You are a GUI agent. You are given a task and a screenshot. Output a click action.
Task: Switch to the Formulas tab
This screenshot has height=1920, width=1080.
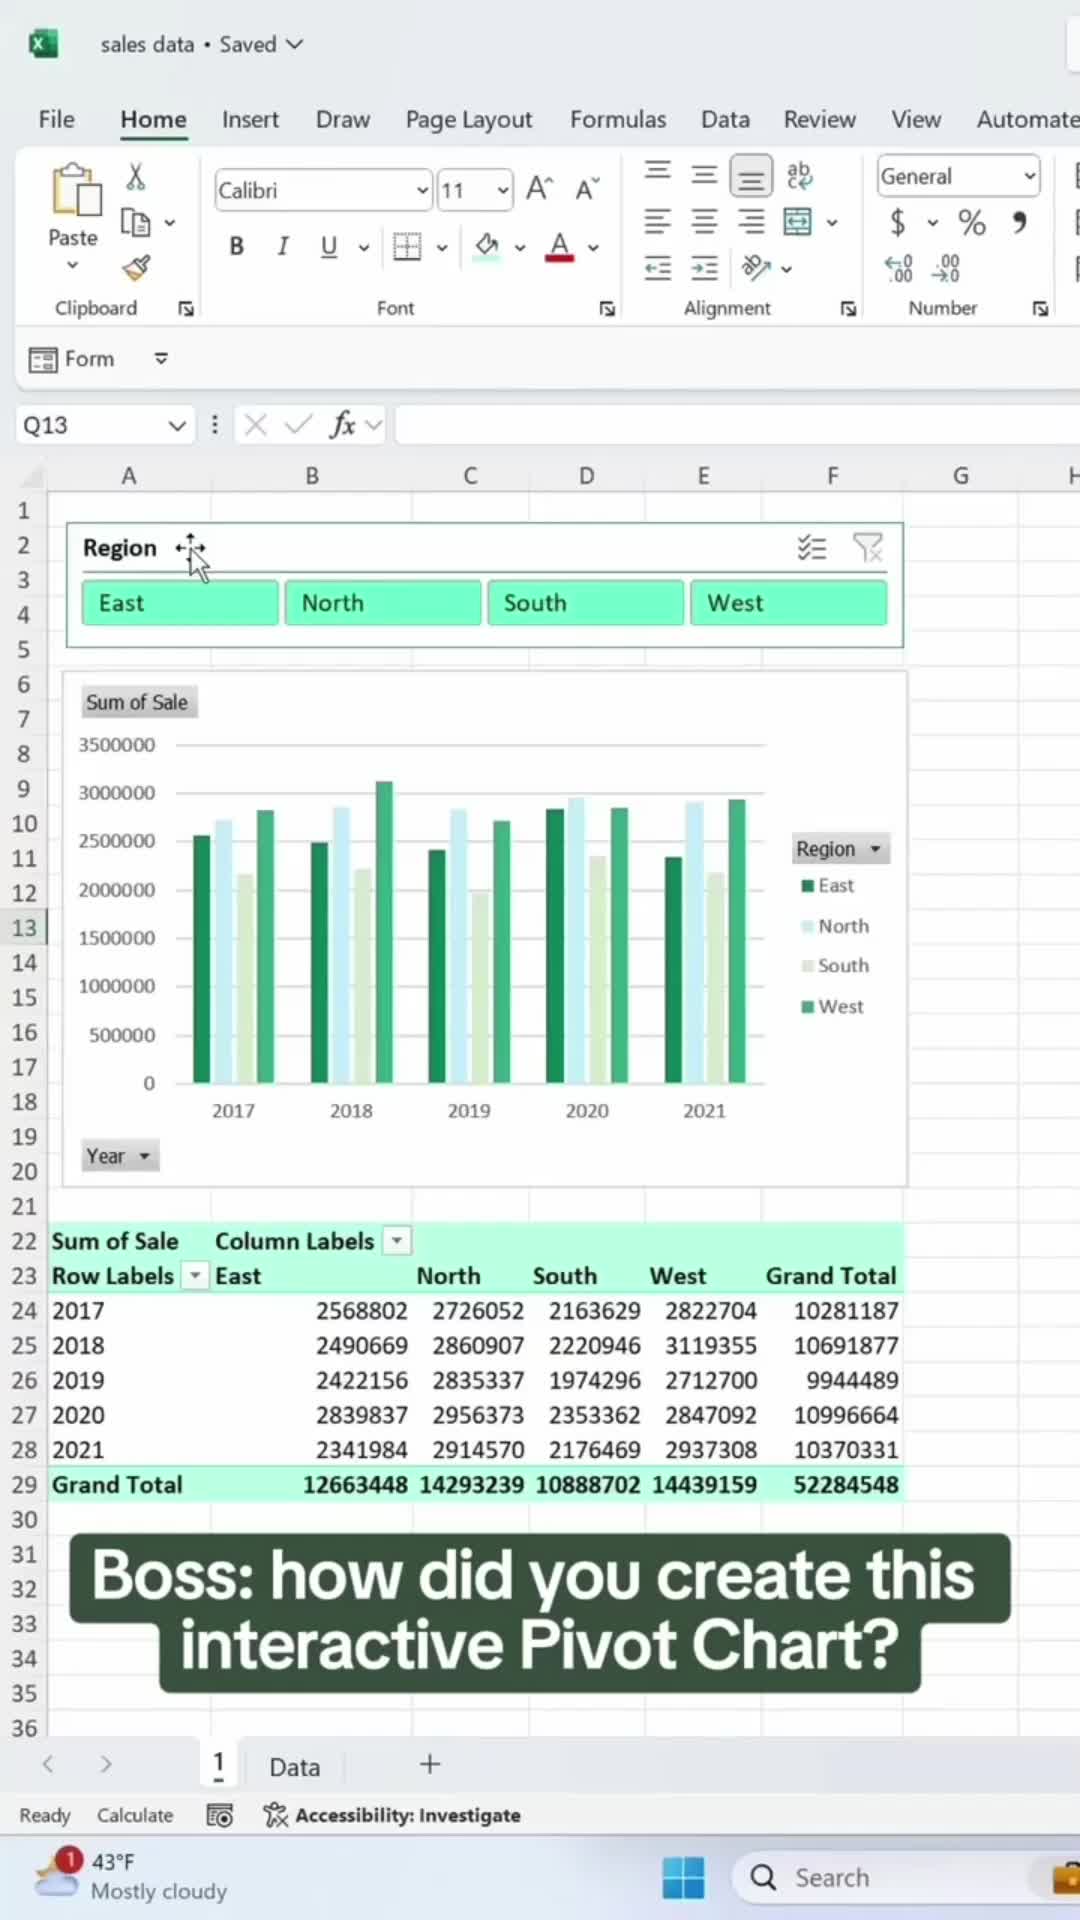pos(618,119)
